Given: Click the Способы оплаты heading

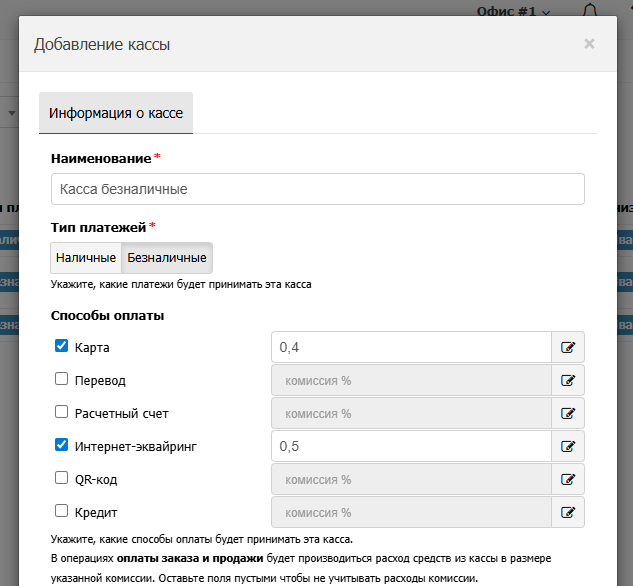Looking at the screenshot, I should coord(107,316).
